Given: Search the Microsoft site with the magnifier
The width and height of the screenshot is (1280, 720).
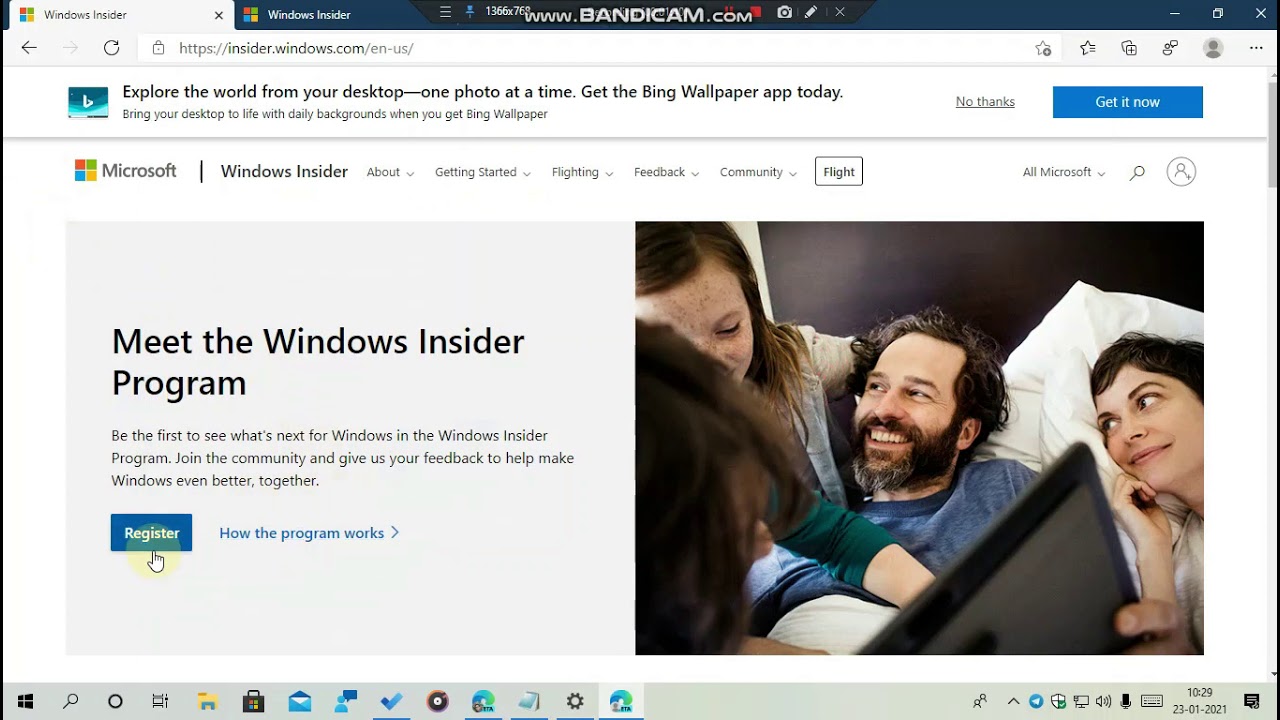Looking at the screenshot, I should point(1137,172).
